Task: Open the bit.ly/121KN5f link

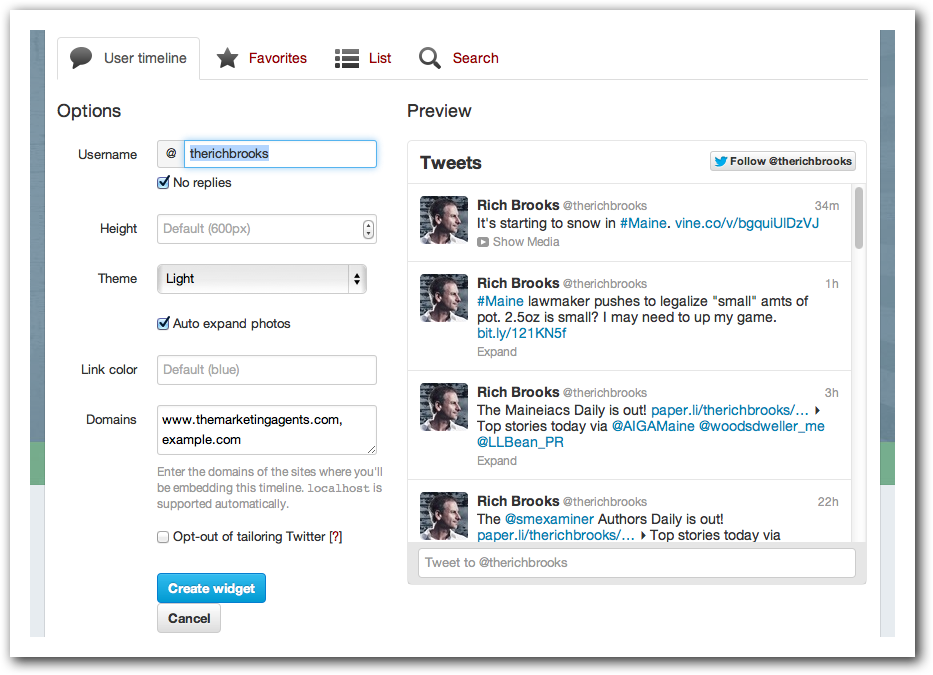Action: pyautogui.click(x=521, y=333)
